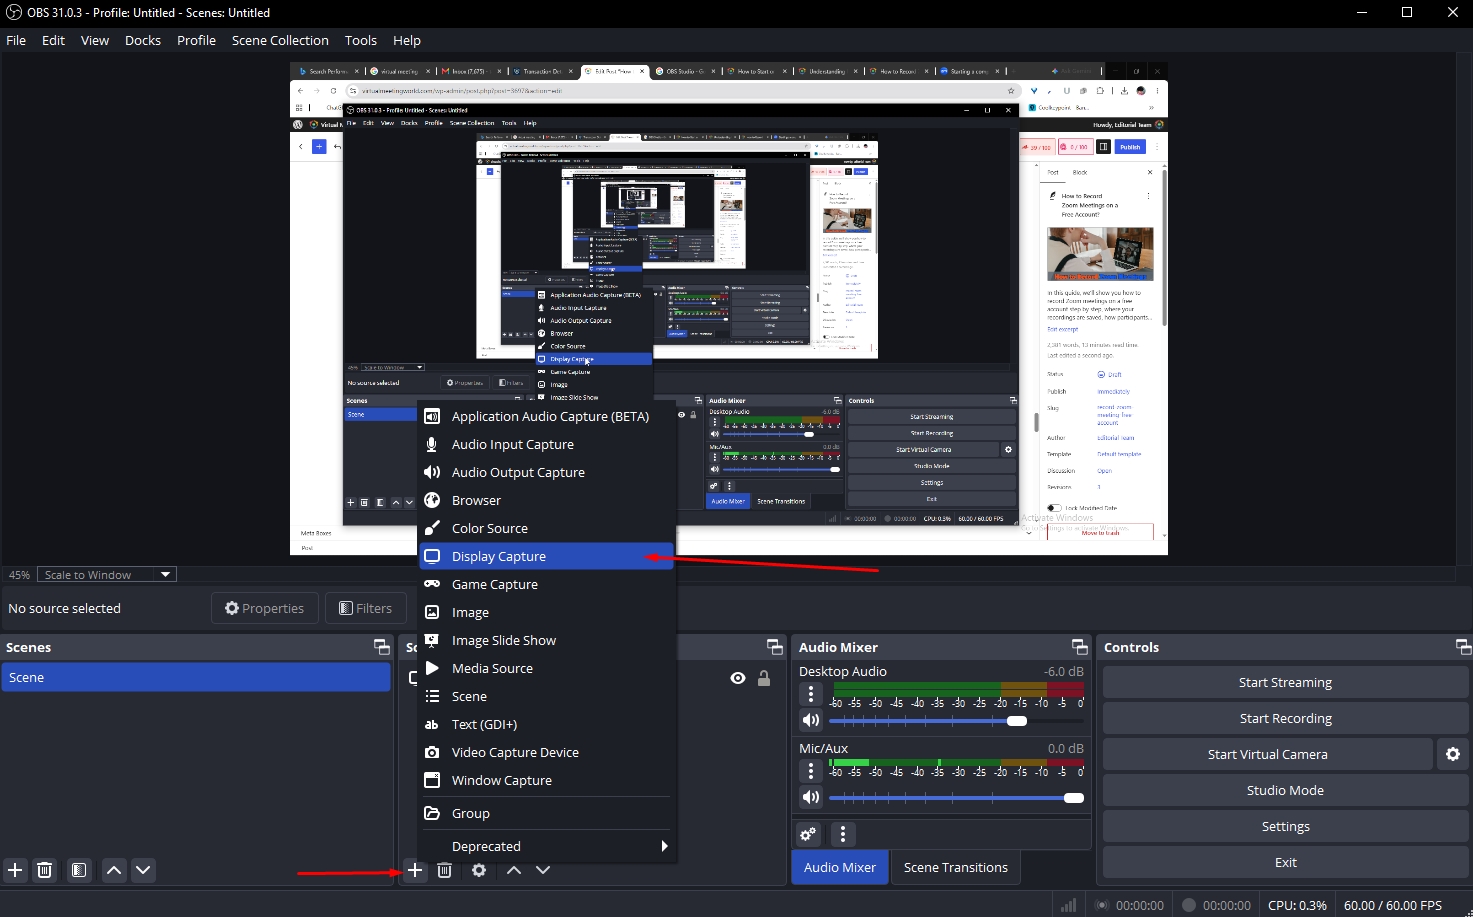Switch to the Scene Transitions tab
1473x917 pixels.
(x=955, y=867)
